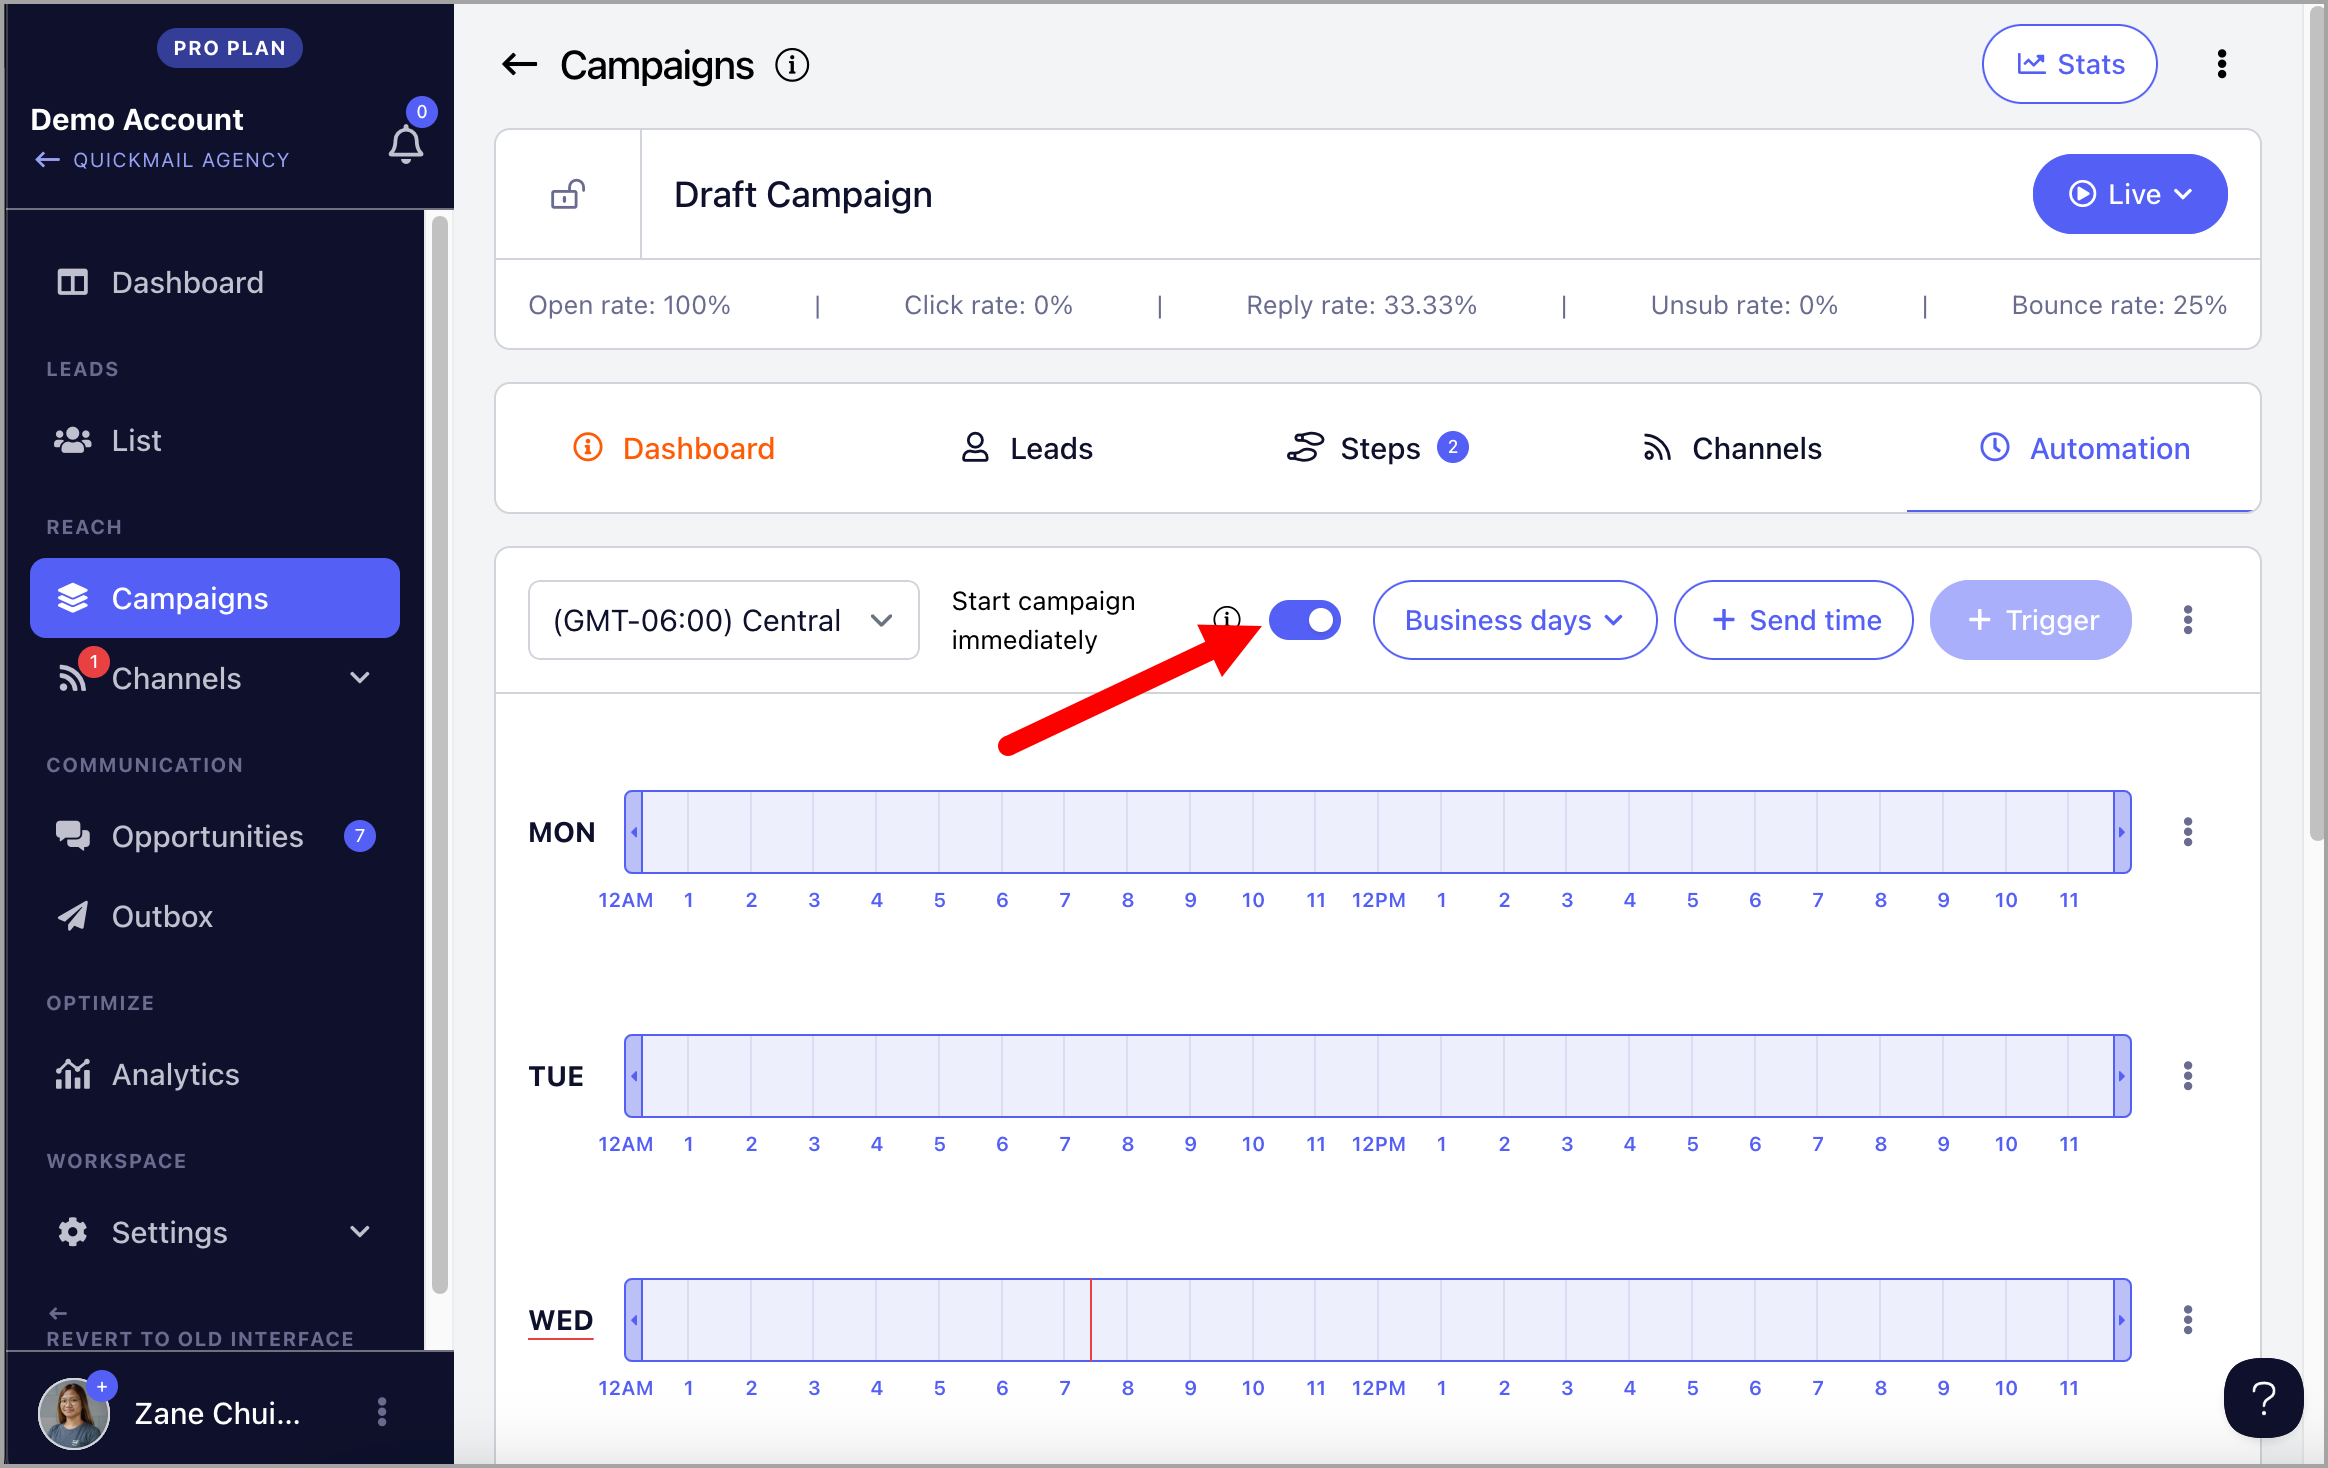This screenshot has width=2328, height=1468.
Task: Click the info icon next to Campaigns
Action: 792,65
